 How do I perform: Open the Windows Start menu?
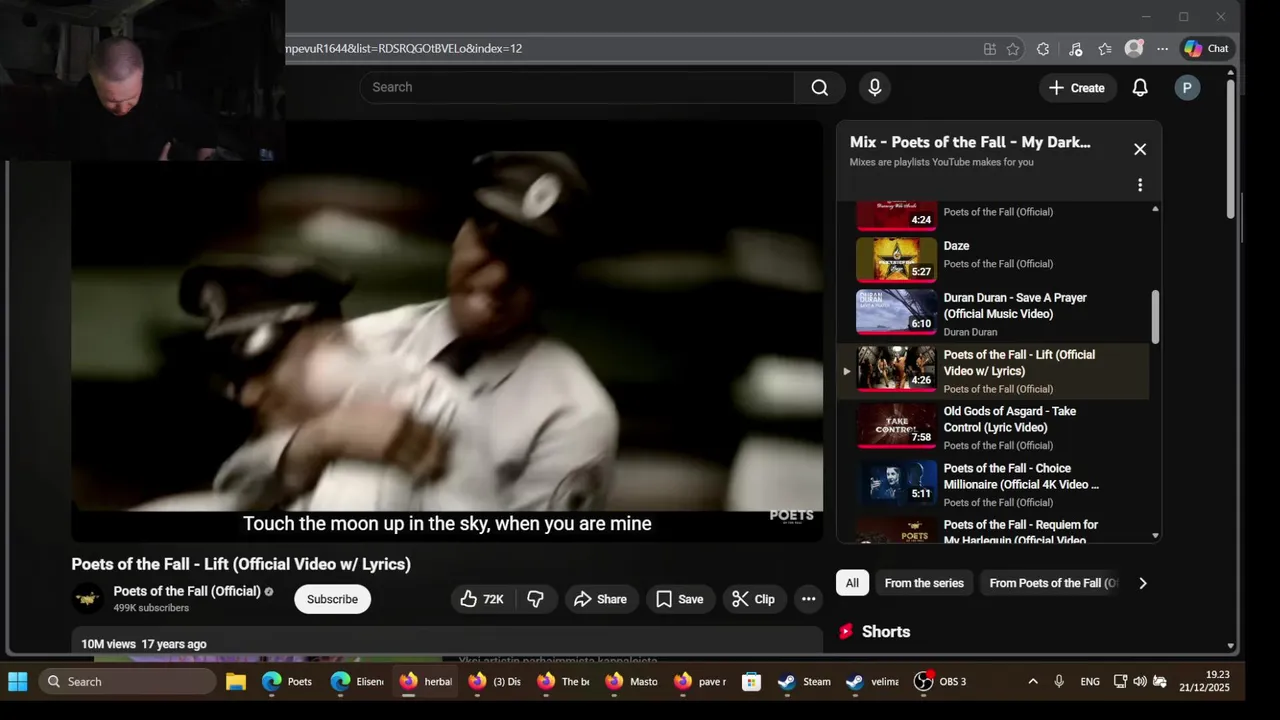pyautogui.click(x=18, y=681)
